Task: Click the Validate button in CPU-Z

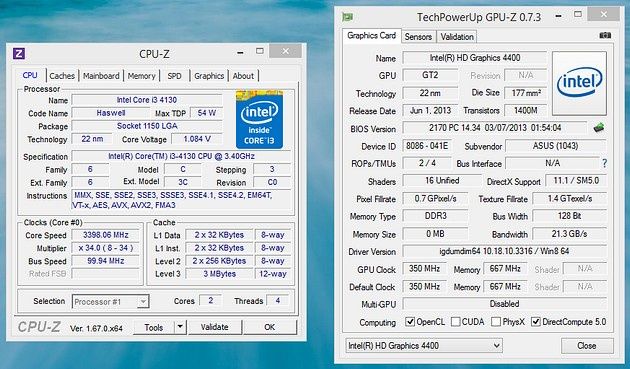Action: click(215, 327)
